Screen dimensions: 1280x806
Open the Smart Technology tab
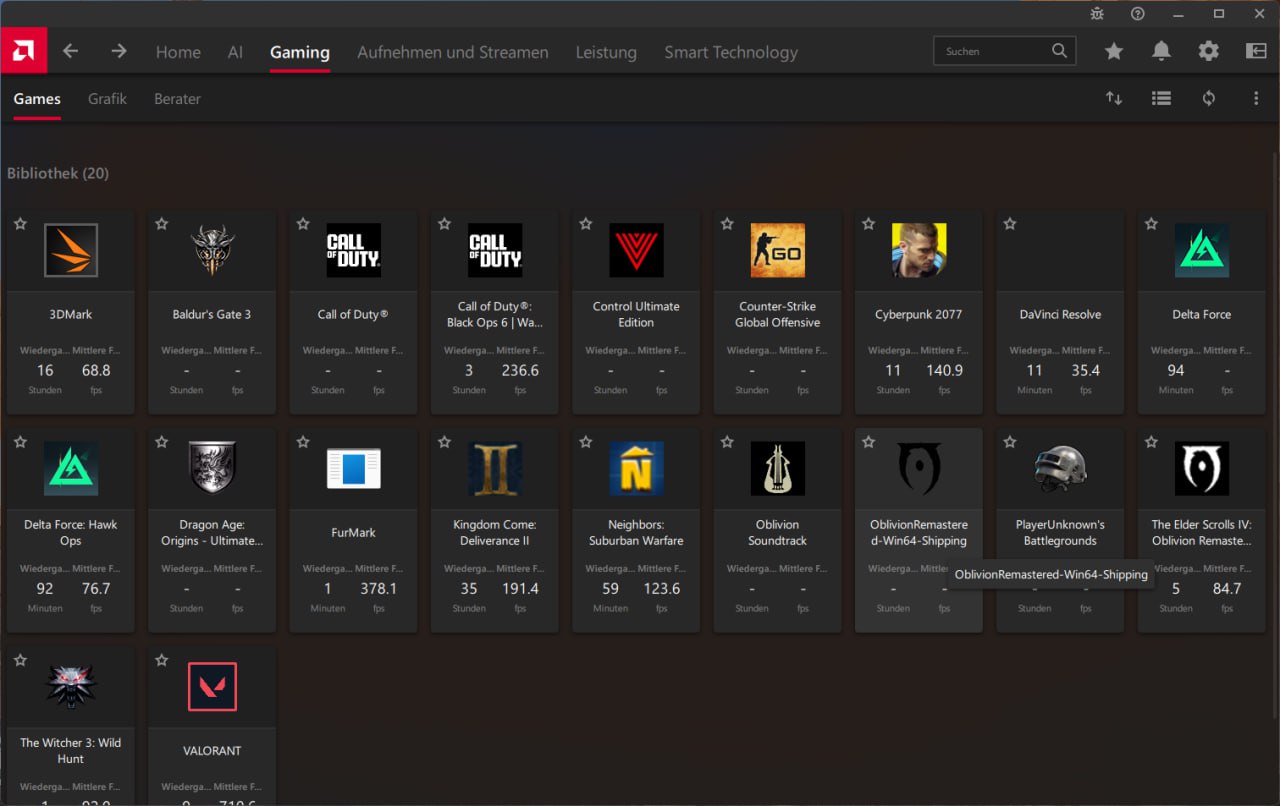point(731,52)
